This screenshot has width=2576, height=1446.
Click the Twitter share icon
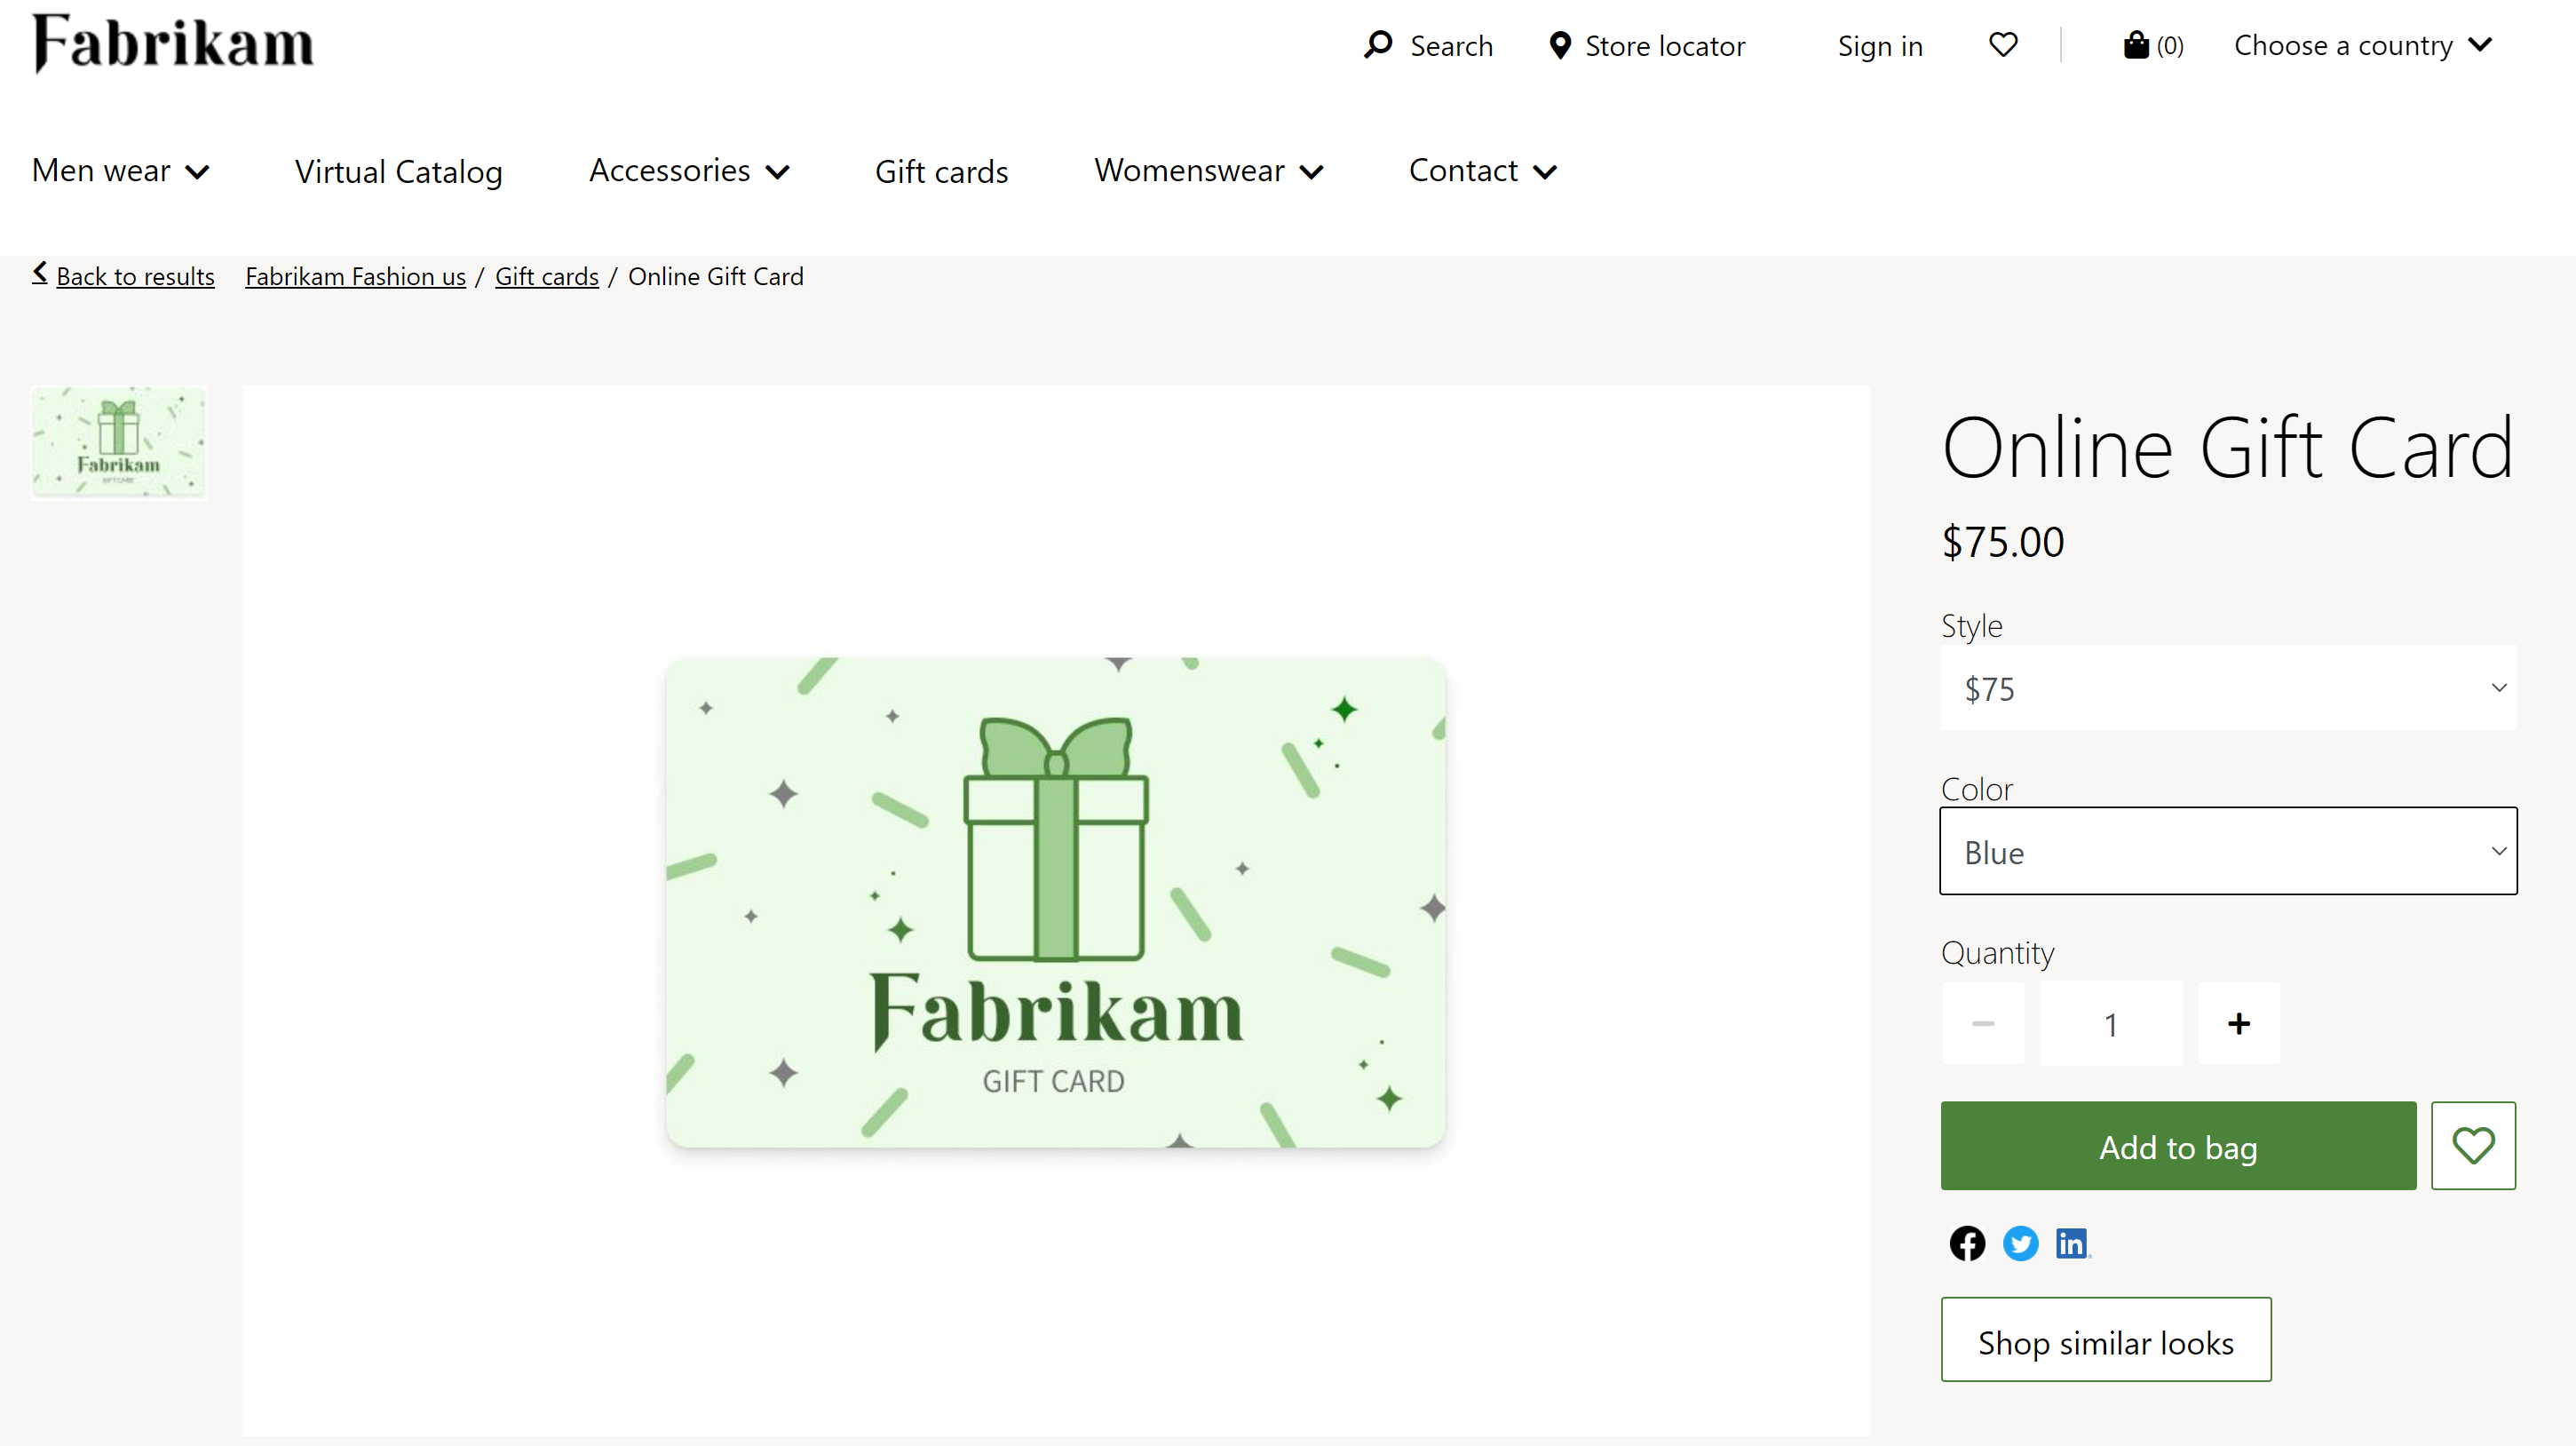[x=2018, y=1243]
